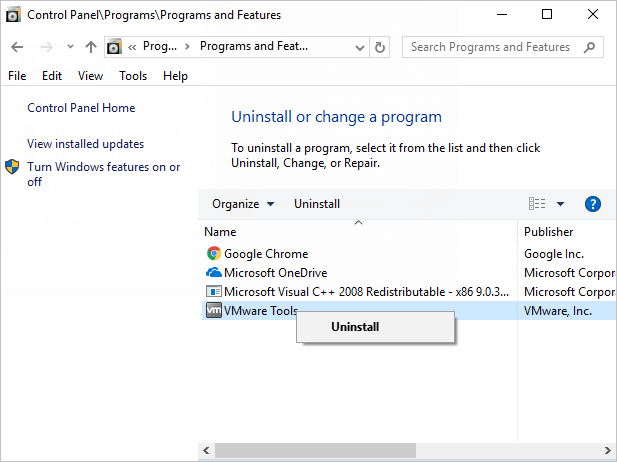617x462 pixels.
Task: Click the breadcrumb overflow chevrons
Action: click(132, 47)
